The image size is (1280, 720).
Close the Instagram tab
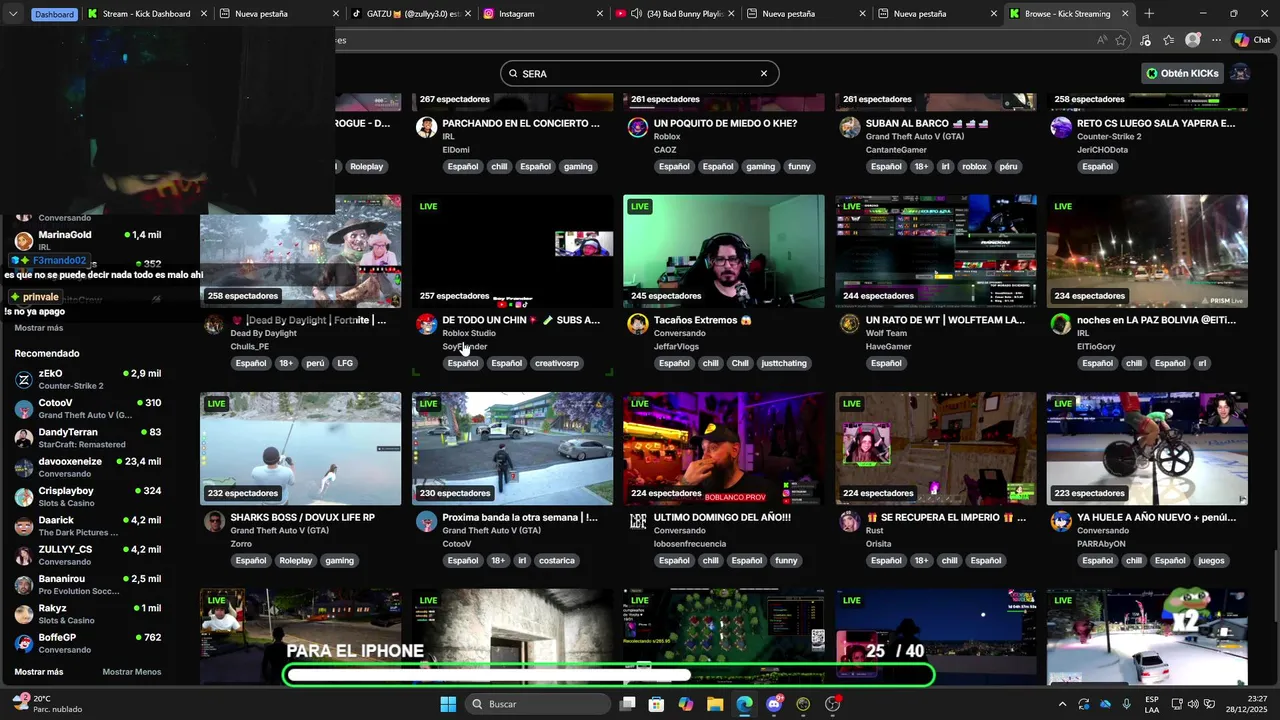pyautogui.click(x=600, y=14)
